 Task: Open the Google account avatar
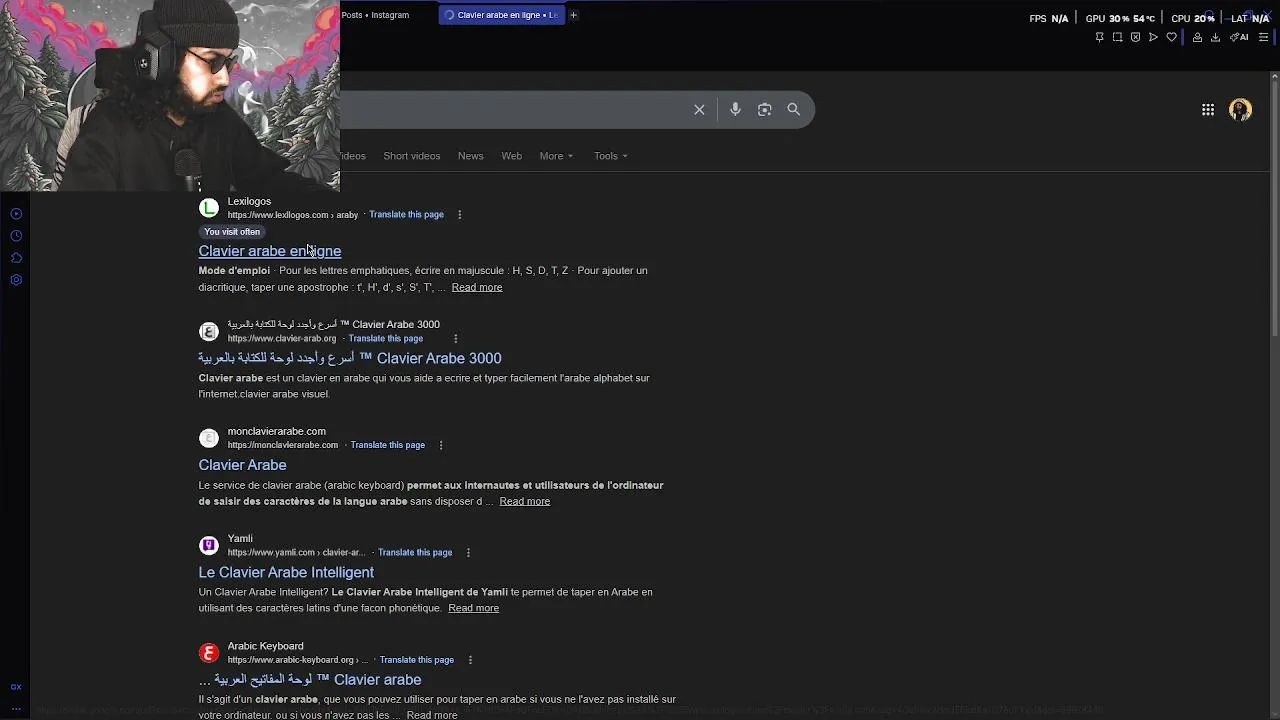click(1240, 110)
